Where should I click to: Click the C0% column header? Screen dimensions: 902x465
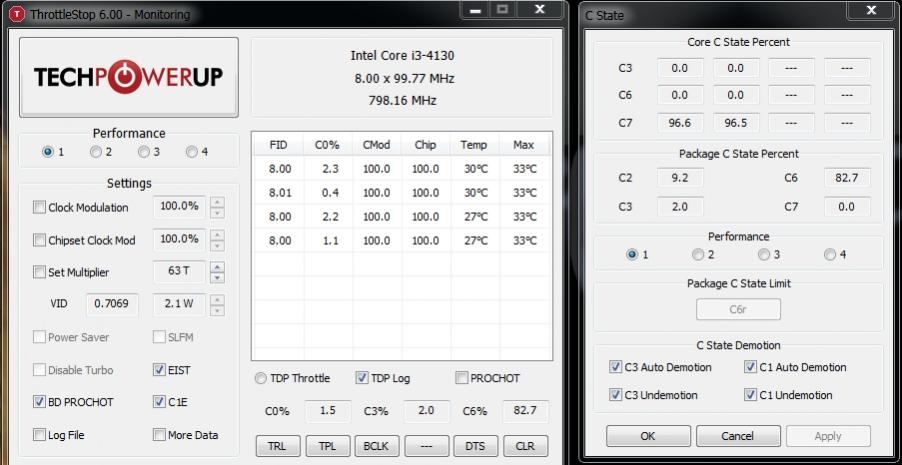point(327,145)
